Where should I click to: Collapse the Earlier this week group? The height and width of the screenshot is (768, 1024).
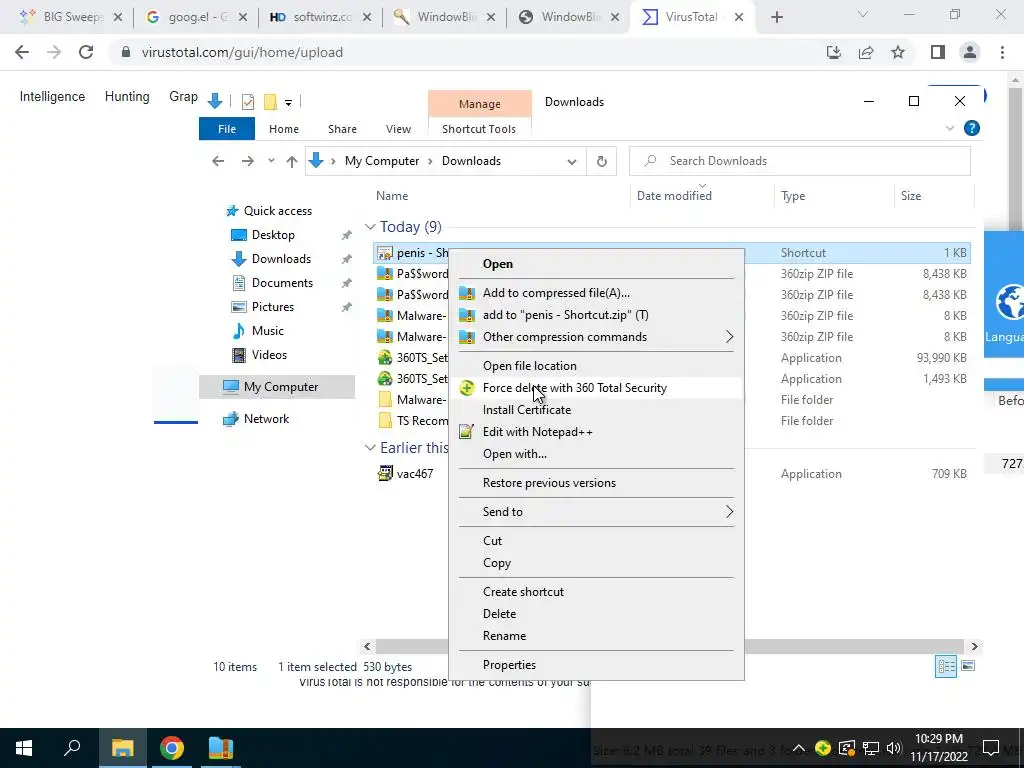pyautogui.click(x=370, y=448)
